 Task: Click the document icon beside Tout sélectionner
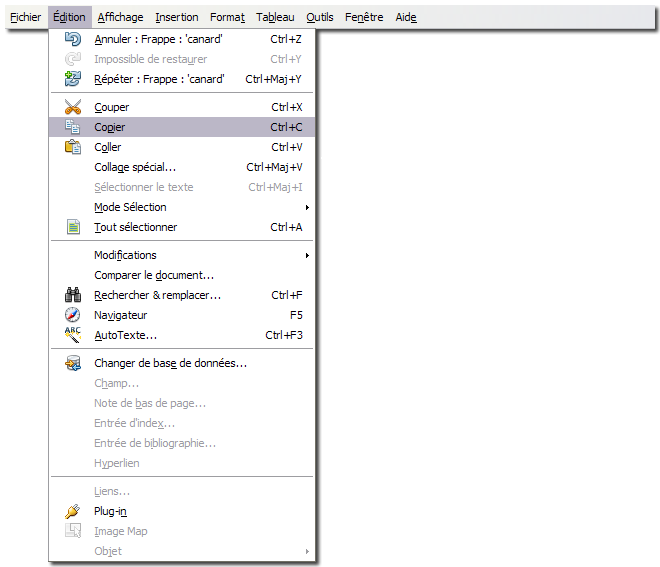point(73,227)
